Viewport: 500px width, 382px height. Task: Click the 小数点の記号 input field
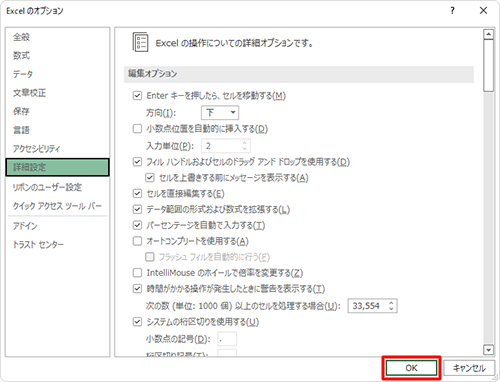point(227,339)
